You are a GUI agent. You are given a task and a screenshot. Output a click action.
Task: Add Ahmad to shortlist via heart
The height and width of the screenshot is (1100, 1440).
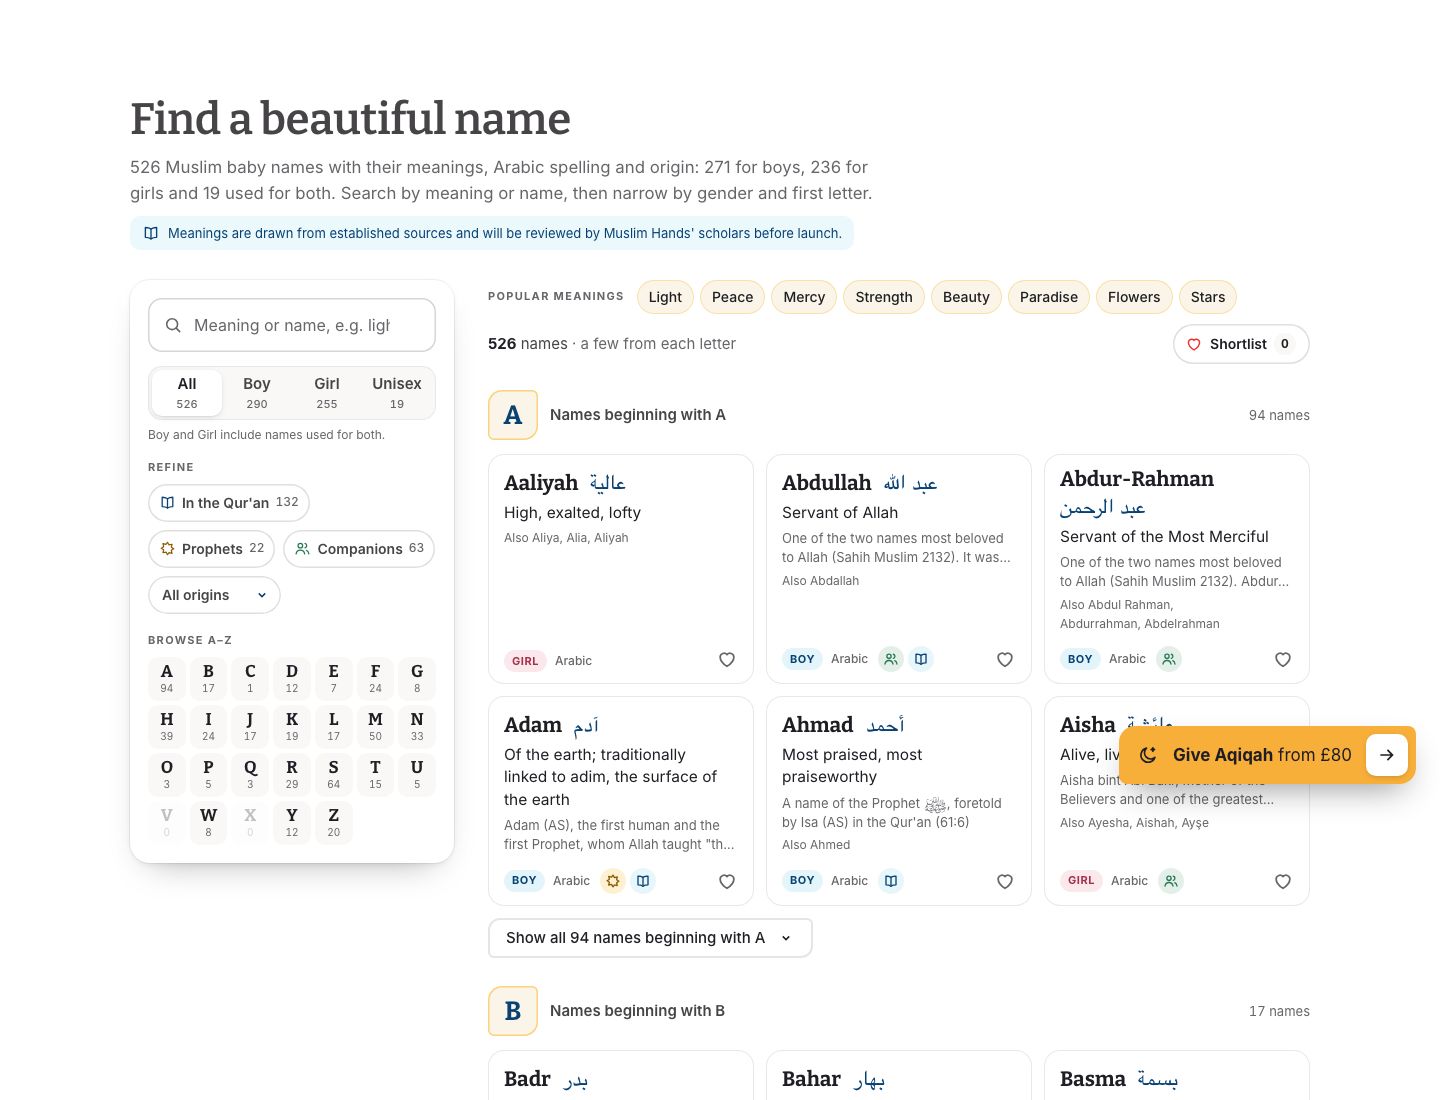pos(1005,882)
